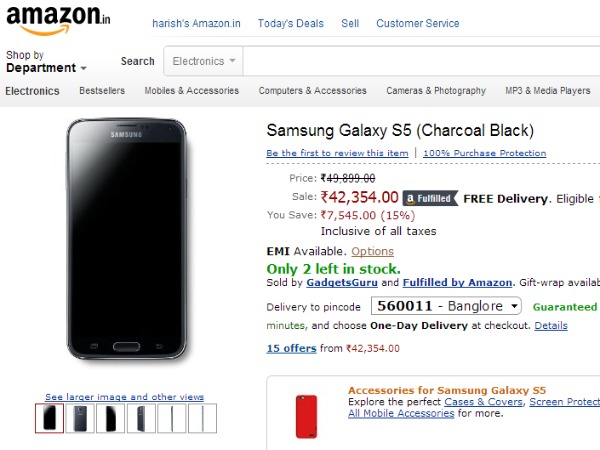Click the Amazon.in logo
600x450 pixels.
click(56, 19)
